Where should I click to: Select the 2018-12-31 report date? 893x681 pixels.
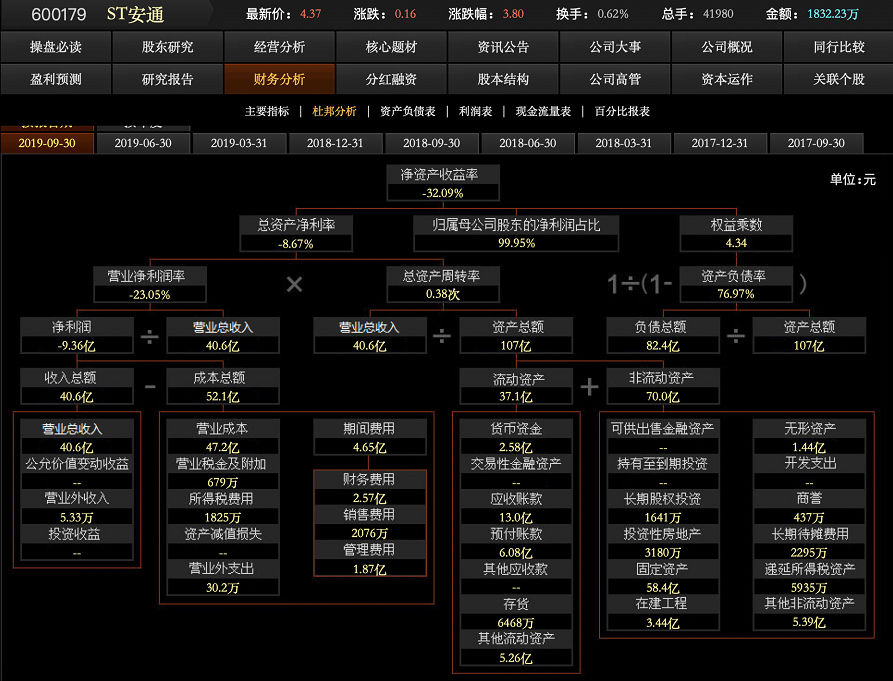coord(335,143)
